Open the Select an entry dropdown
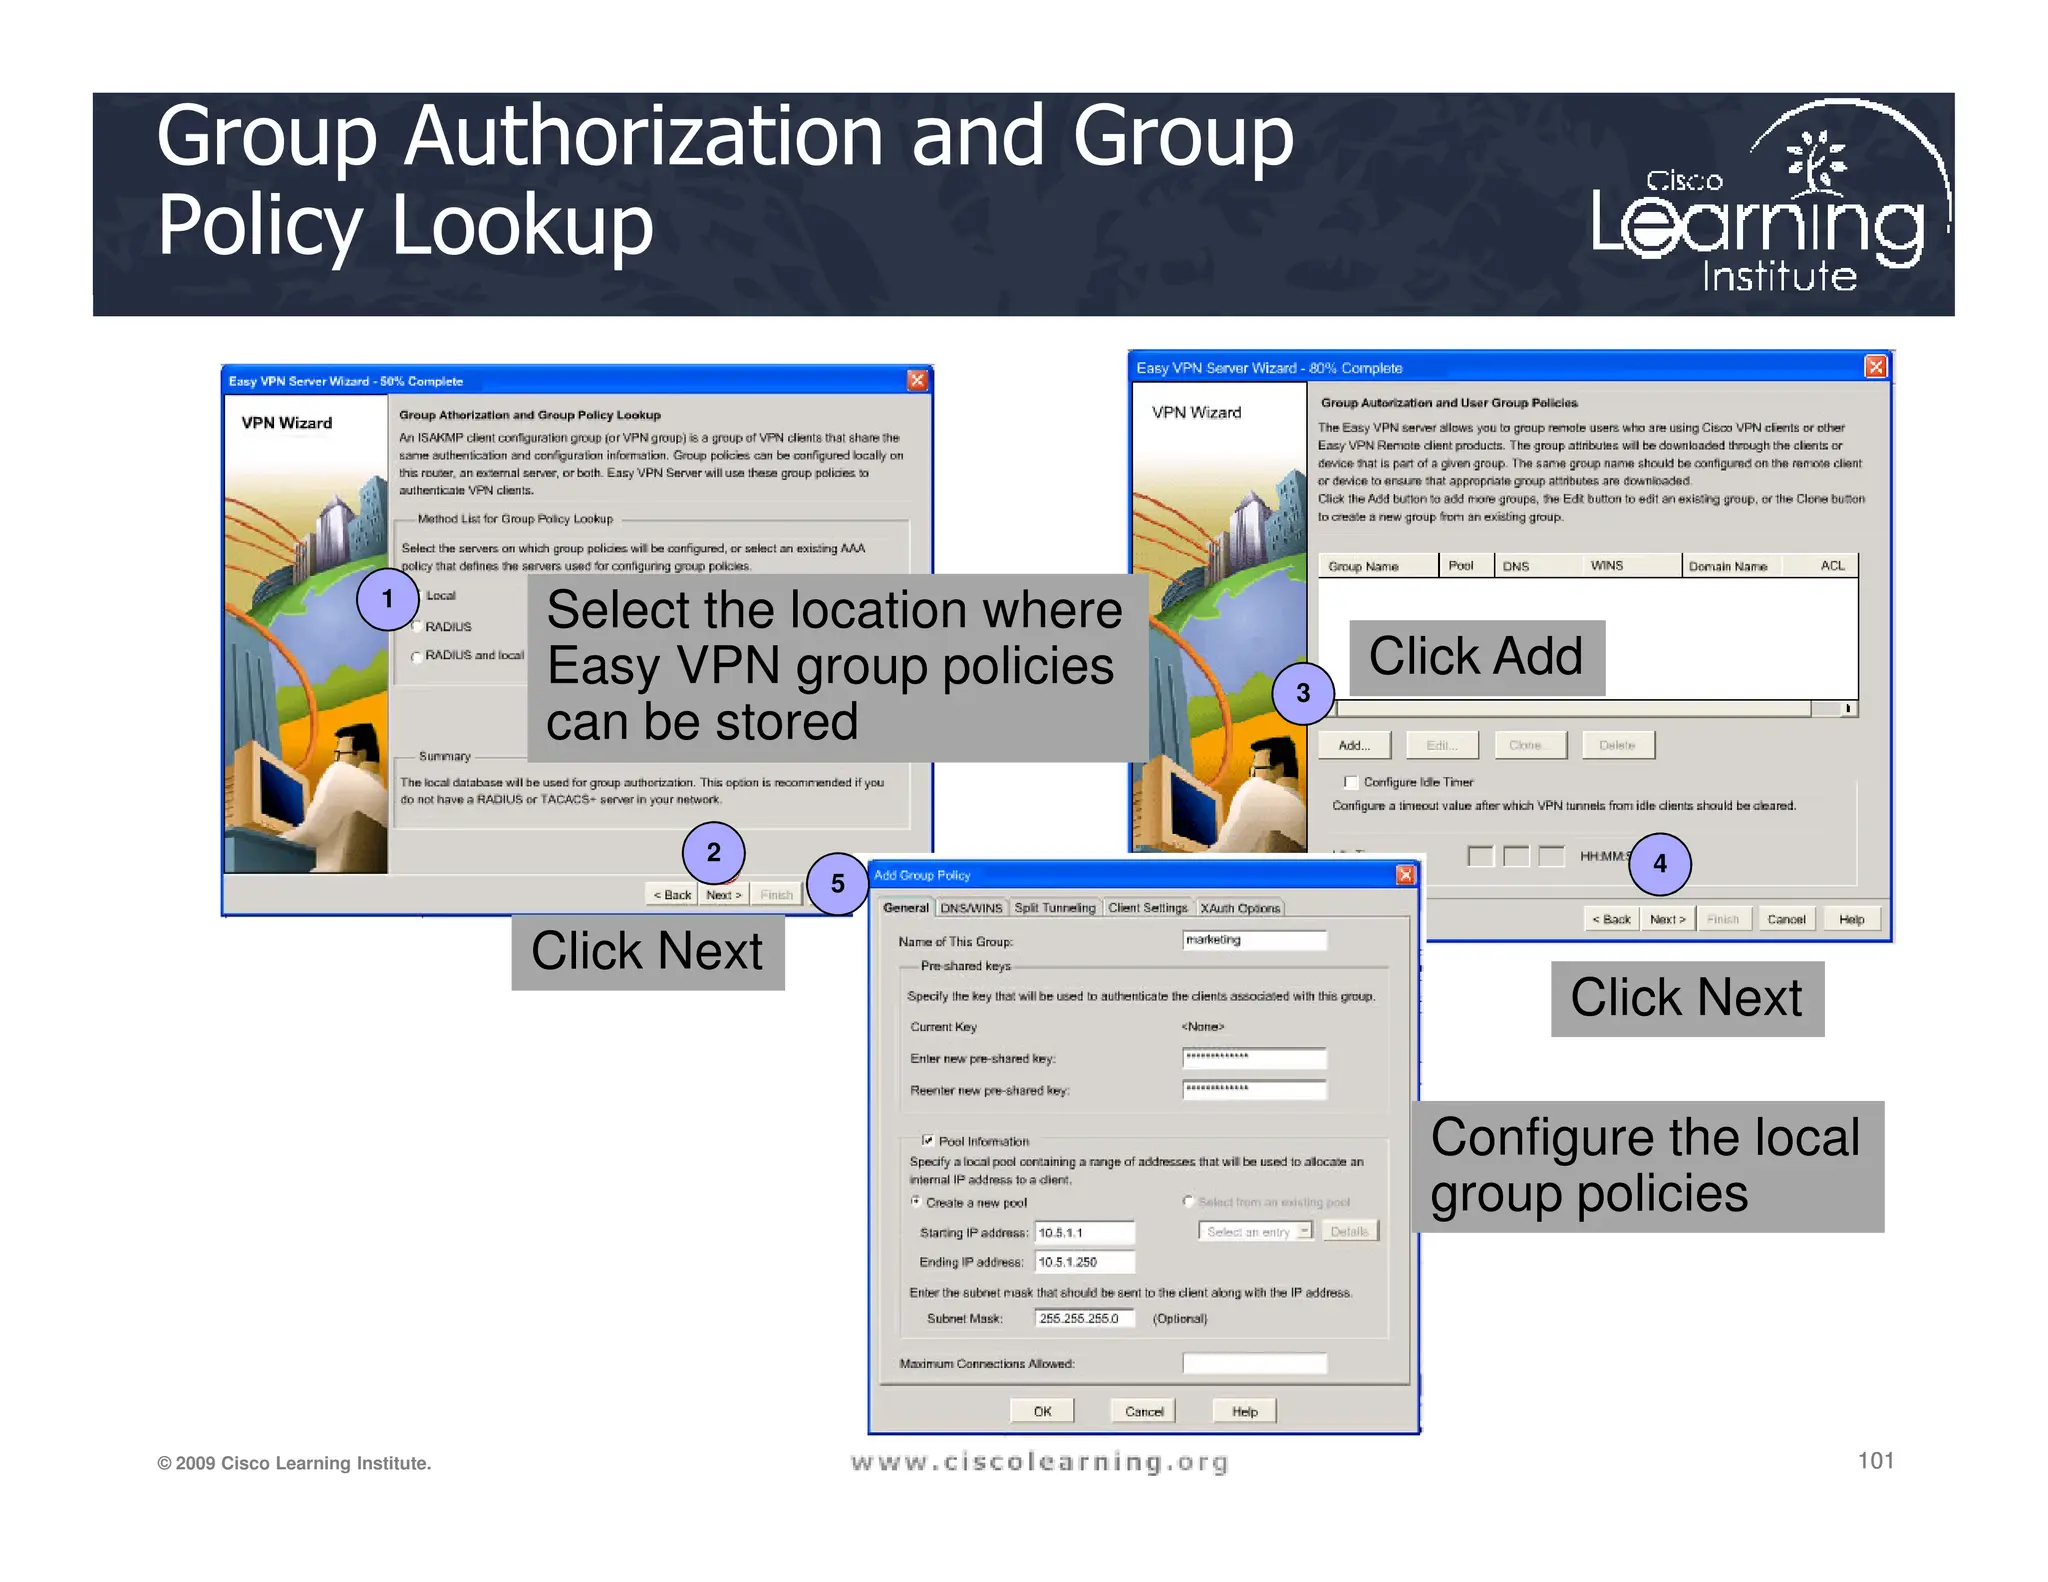Viewport: 2048px width, 1582px height. (x=1256, y=1231)
